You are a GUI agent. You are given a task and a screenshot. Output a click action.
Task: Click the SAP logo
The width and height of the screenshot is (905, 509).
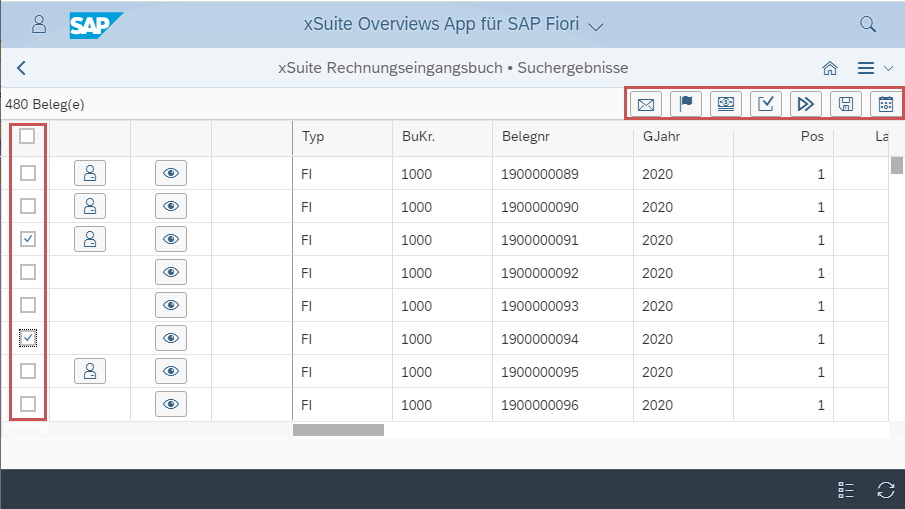tap(96, 25)
